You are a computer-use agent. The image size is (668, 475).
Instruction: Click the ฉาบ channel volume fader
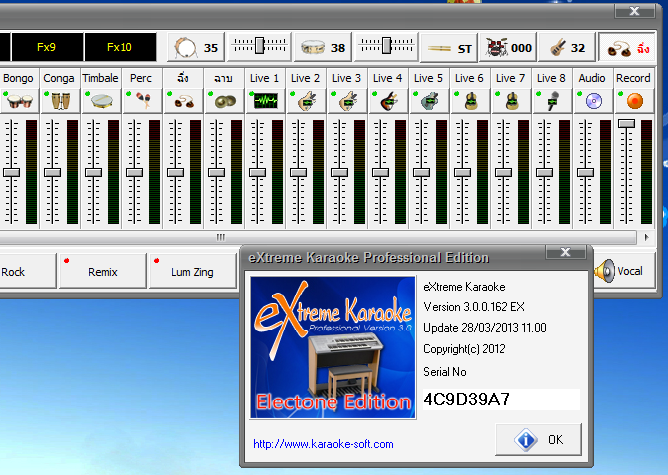pos(216,173)
